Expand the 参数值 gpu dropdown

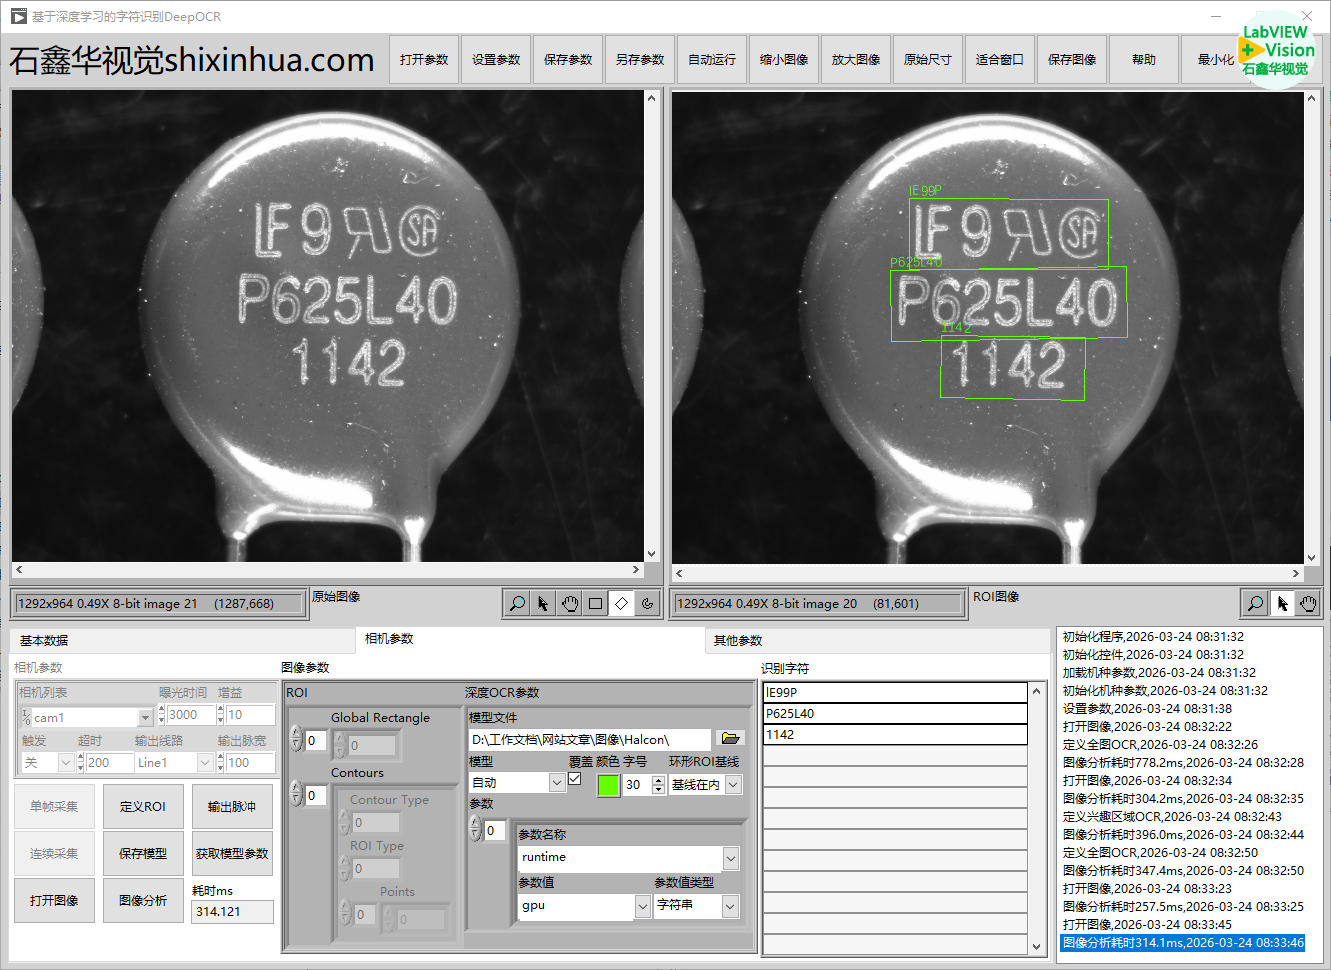[x=642, y=906]
